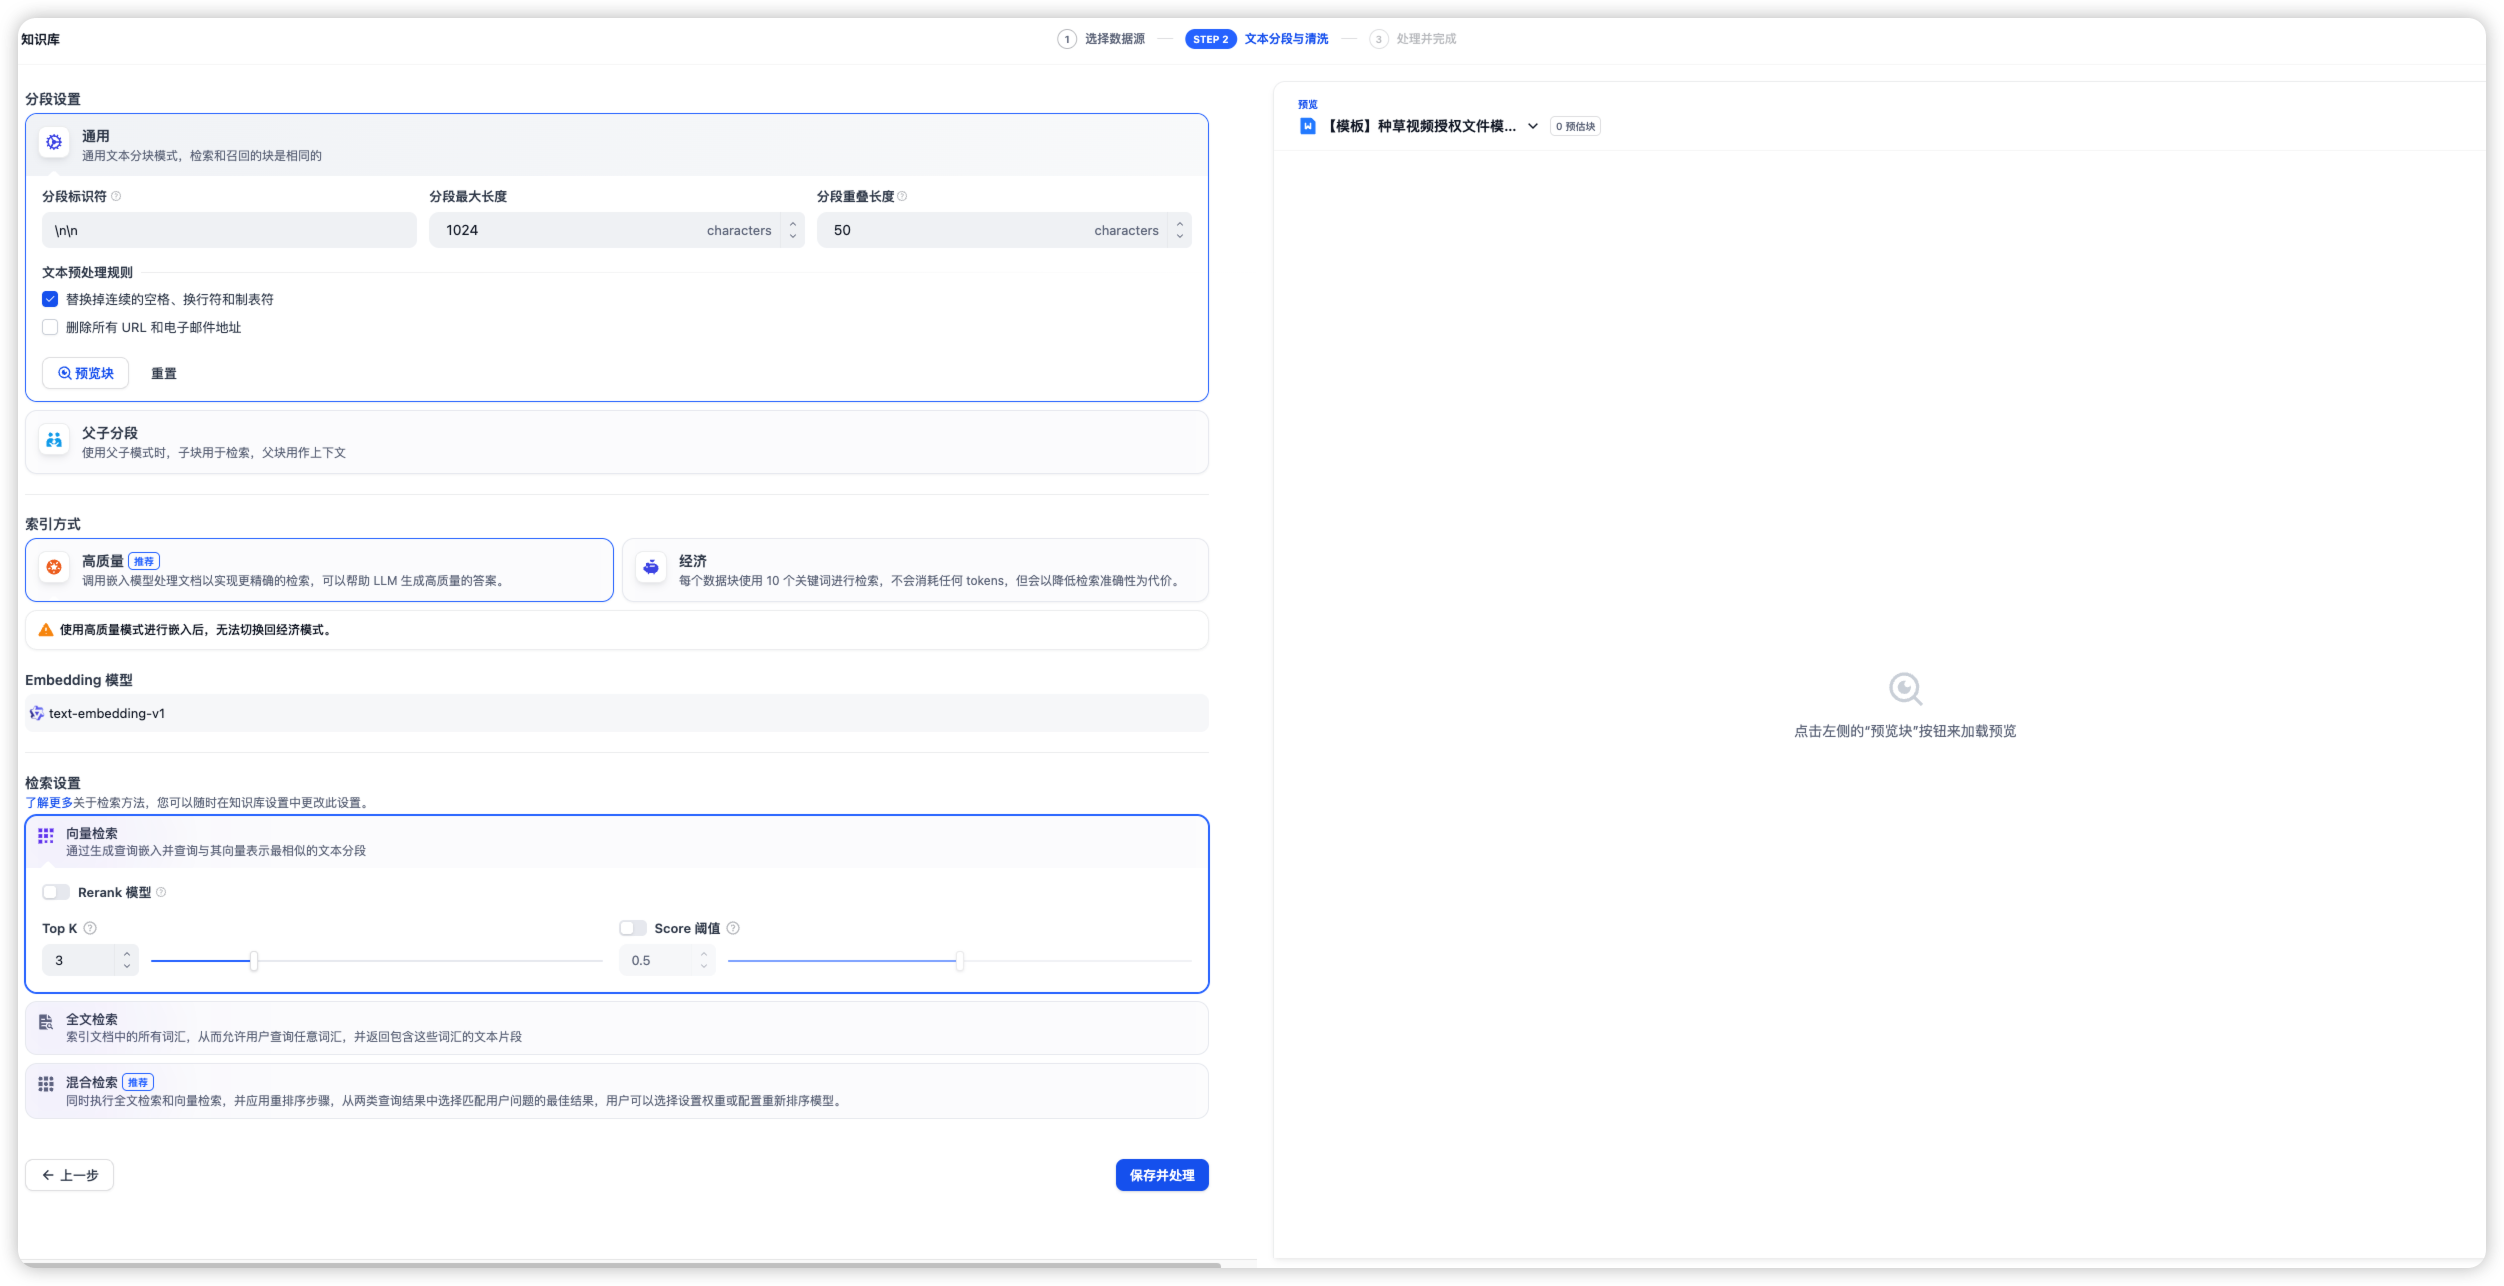2504x1286 pixels.
Task: Show the Top K help question icon
Action: [90, 929]
